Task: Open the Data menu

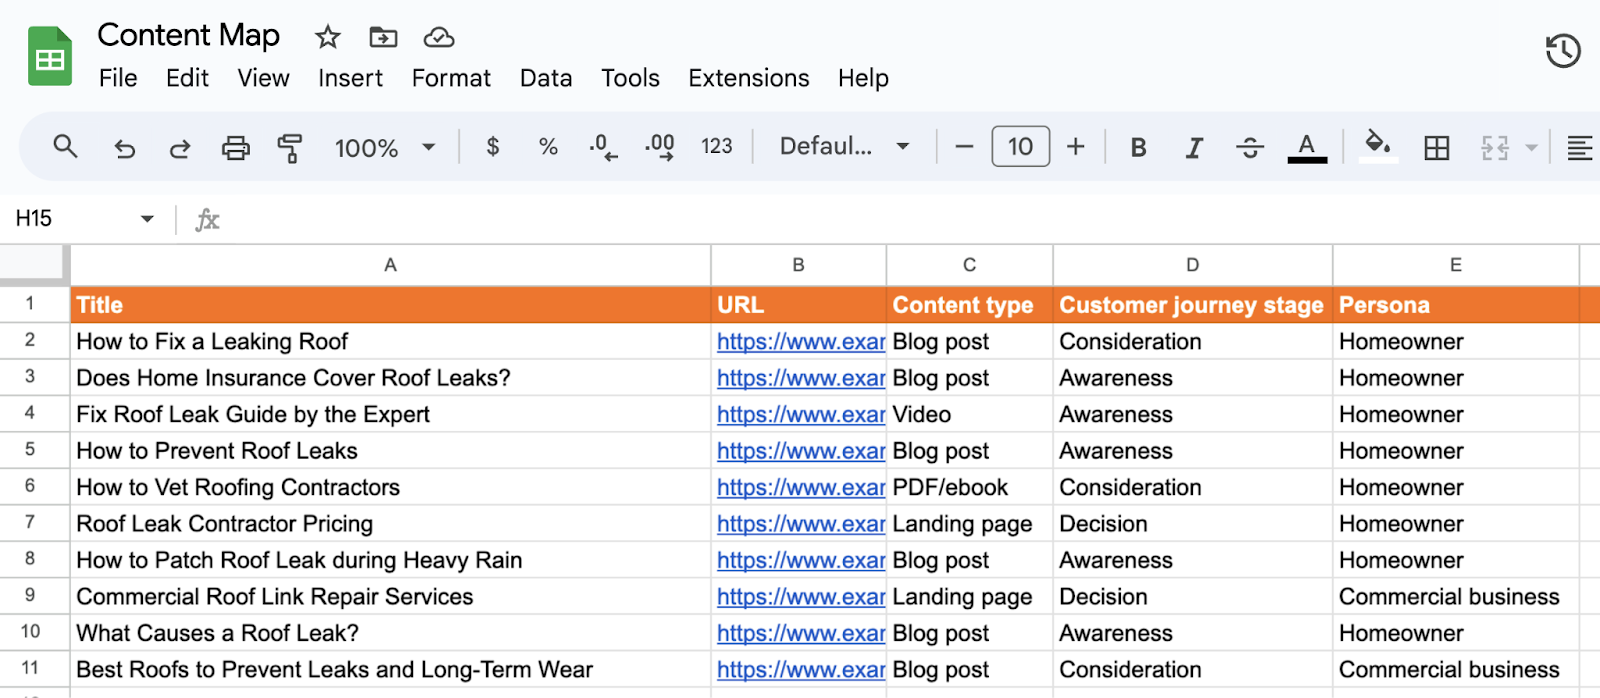Action: 546,78
